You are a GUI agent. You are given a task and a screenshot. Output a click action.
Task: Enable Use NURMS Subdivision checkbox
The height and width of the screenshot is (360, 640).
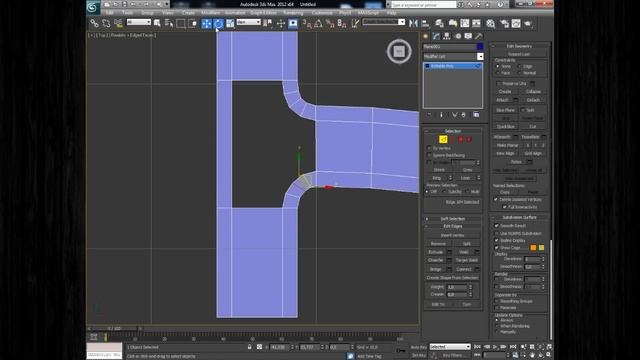(x=497, y=233)
